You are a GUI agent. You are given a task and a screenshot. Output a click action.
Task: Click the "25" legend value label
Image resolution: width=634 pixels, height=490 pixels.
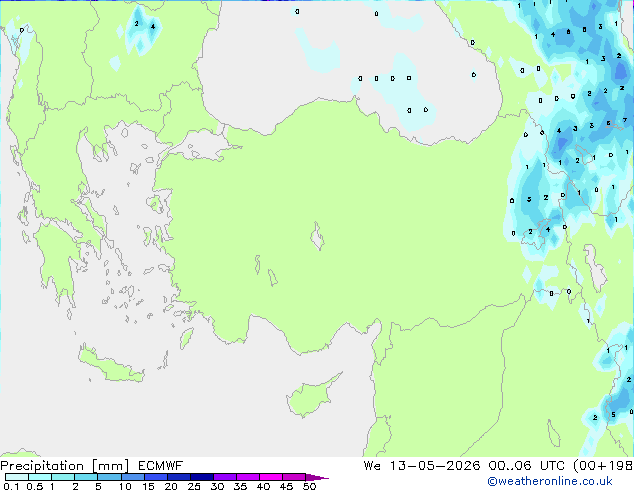(194, 486)
